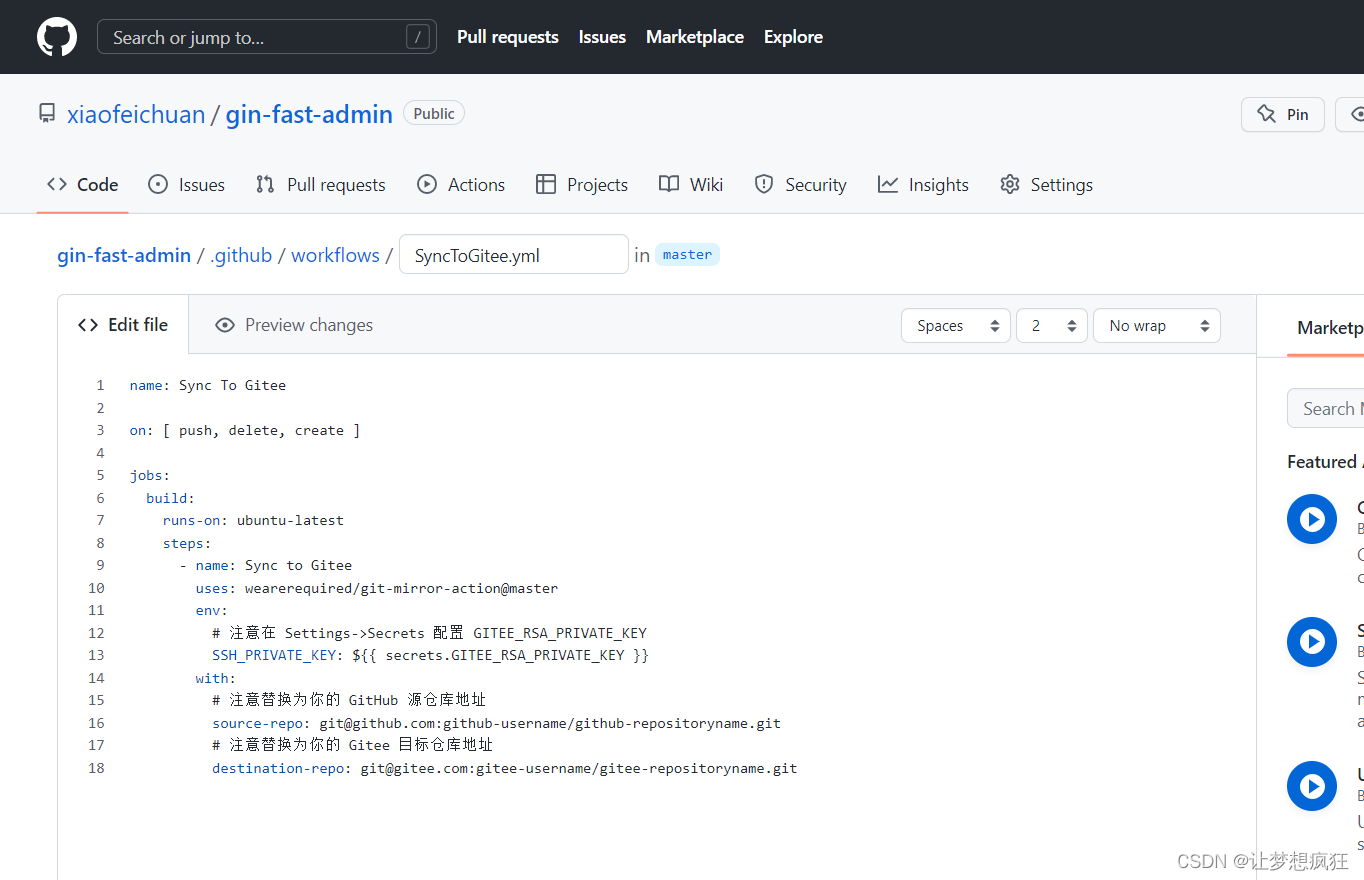Click the 'source-repo' code line
The width and height of the screenshot is (1364, 880).
coord(496,723)
